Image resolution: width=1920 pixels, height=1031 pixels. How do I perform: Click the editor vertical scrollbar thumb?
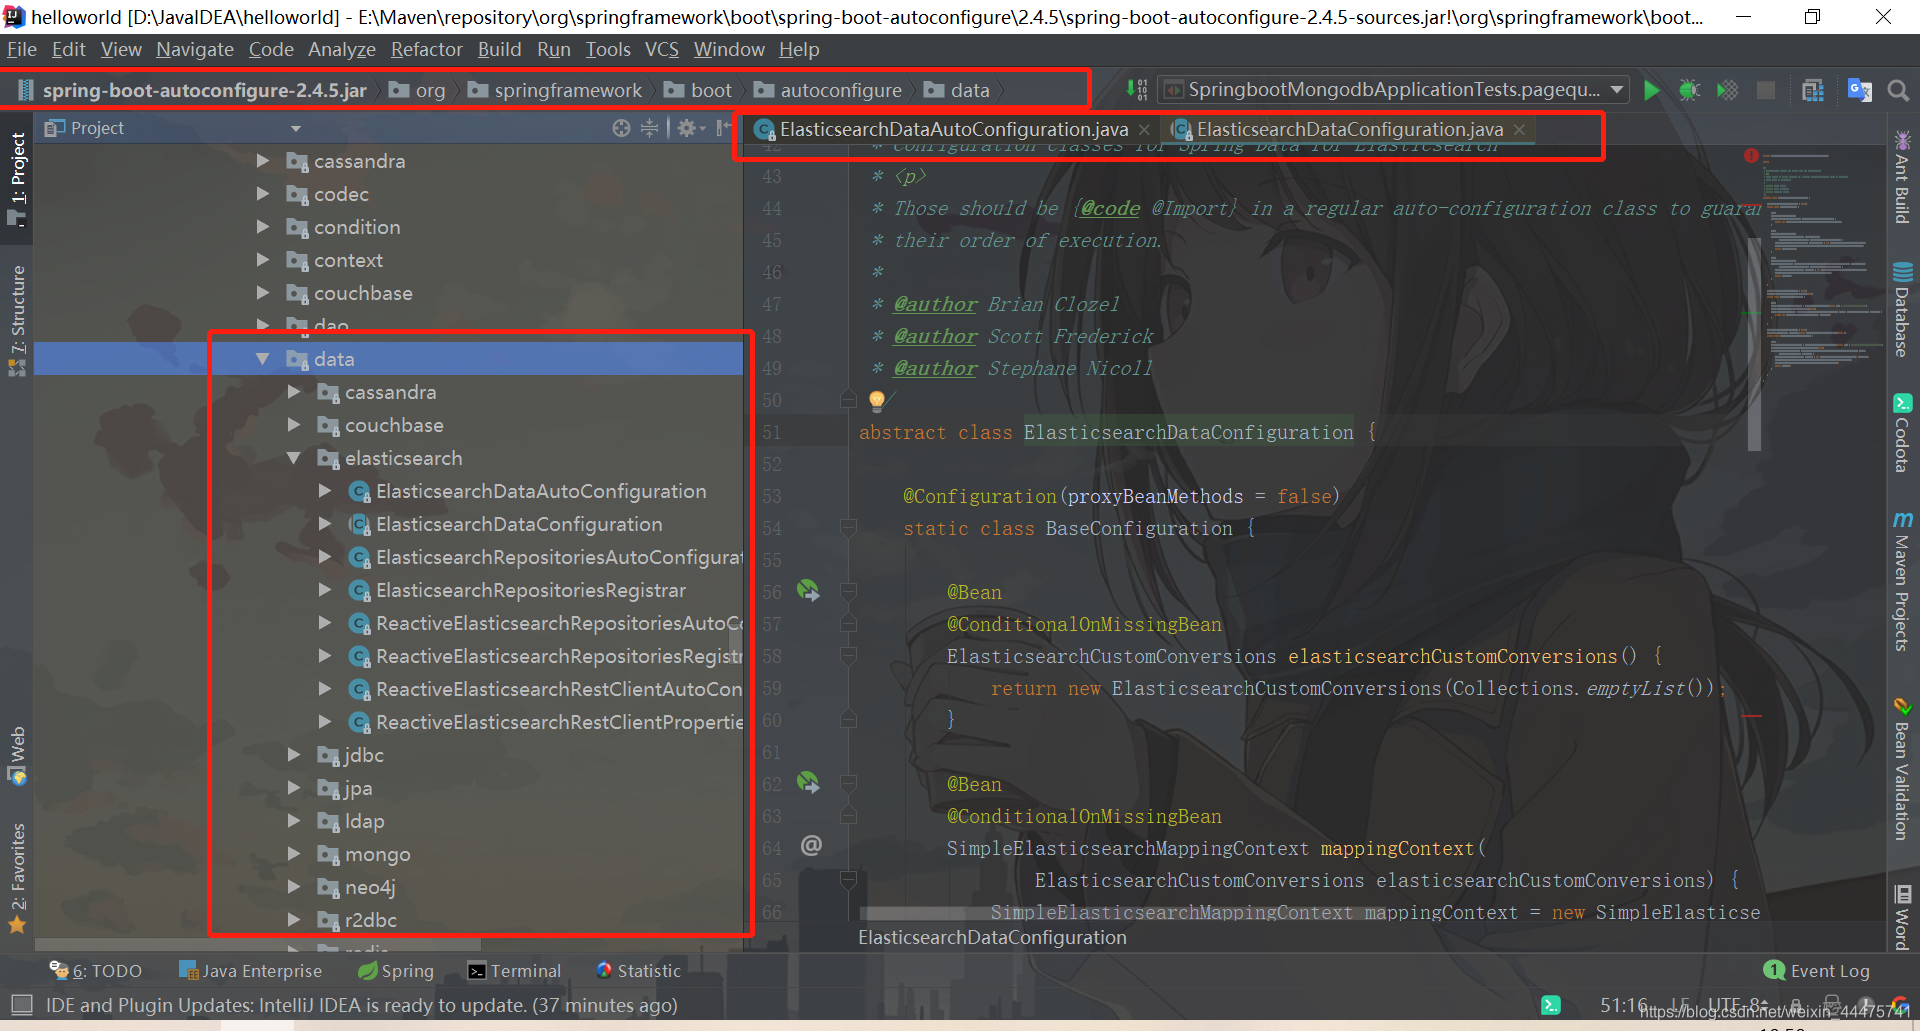(x=1754, y=345)
